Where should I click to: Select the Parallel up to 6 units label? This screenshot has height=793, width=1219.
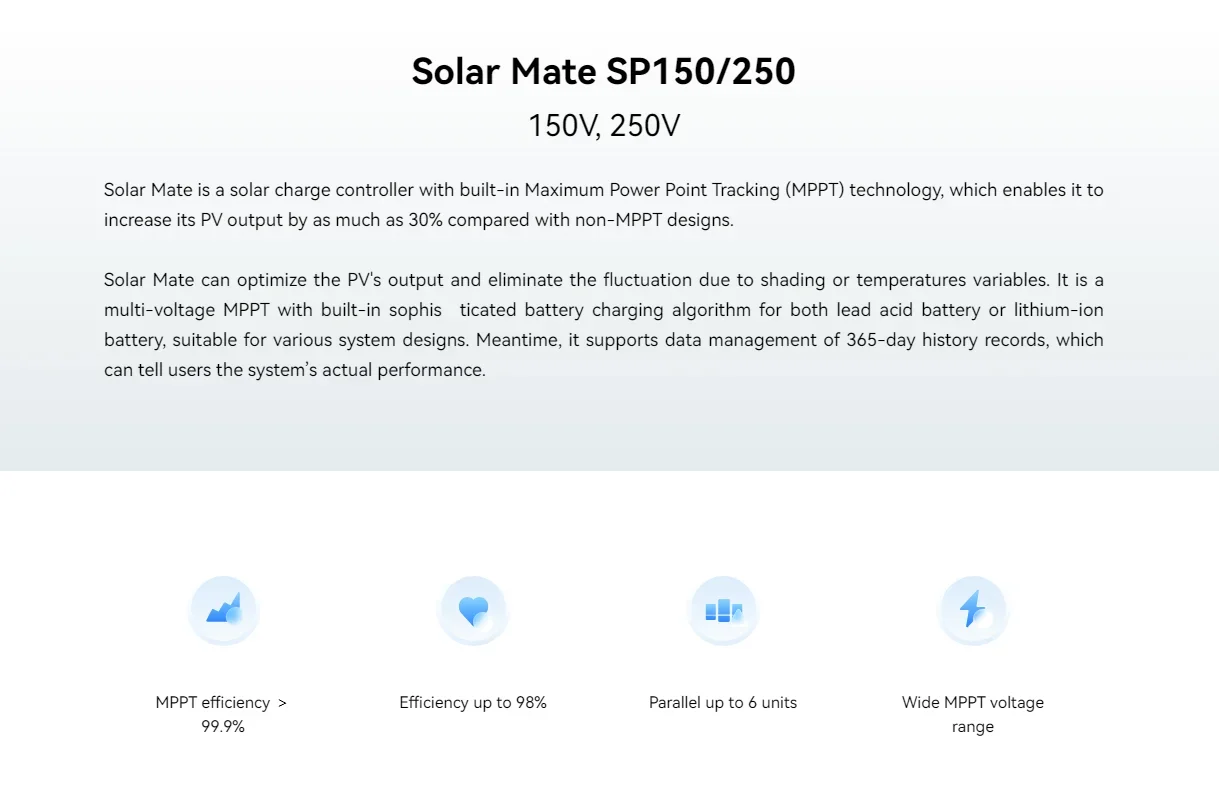[x=723, y=702]
